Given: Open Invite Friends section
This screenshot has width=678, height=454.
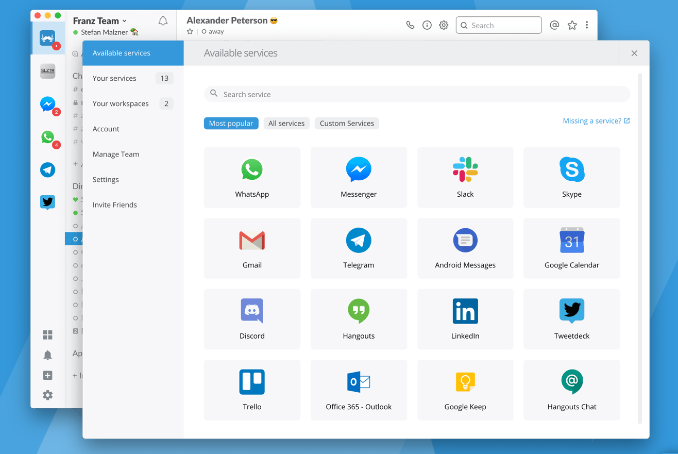Looking at the screenshot, I should (x=133, y=205).
